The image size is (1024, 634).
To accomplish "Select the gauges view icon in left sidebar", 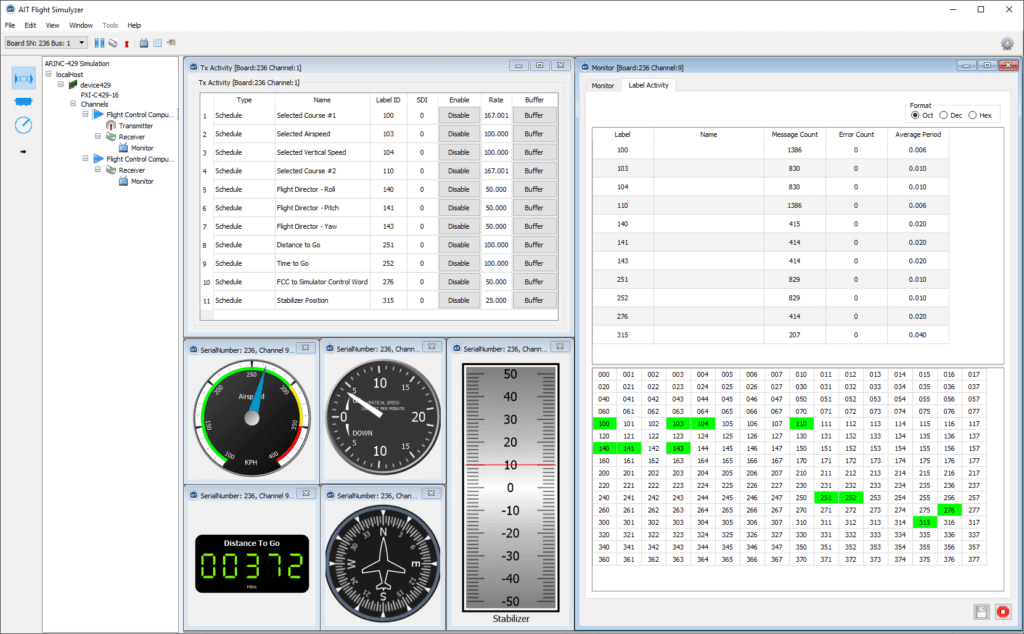I will pyautogui.click(x=22, y=78).
